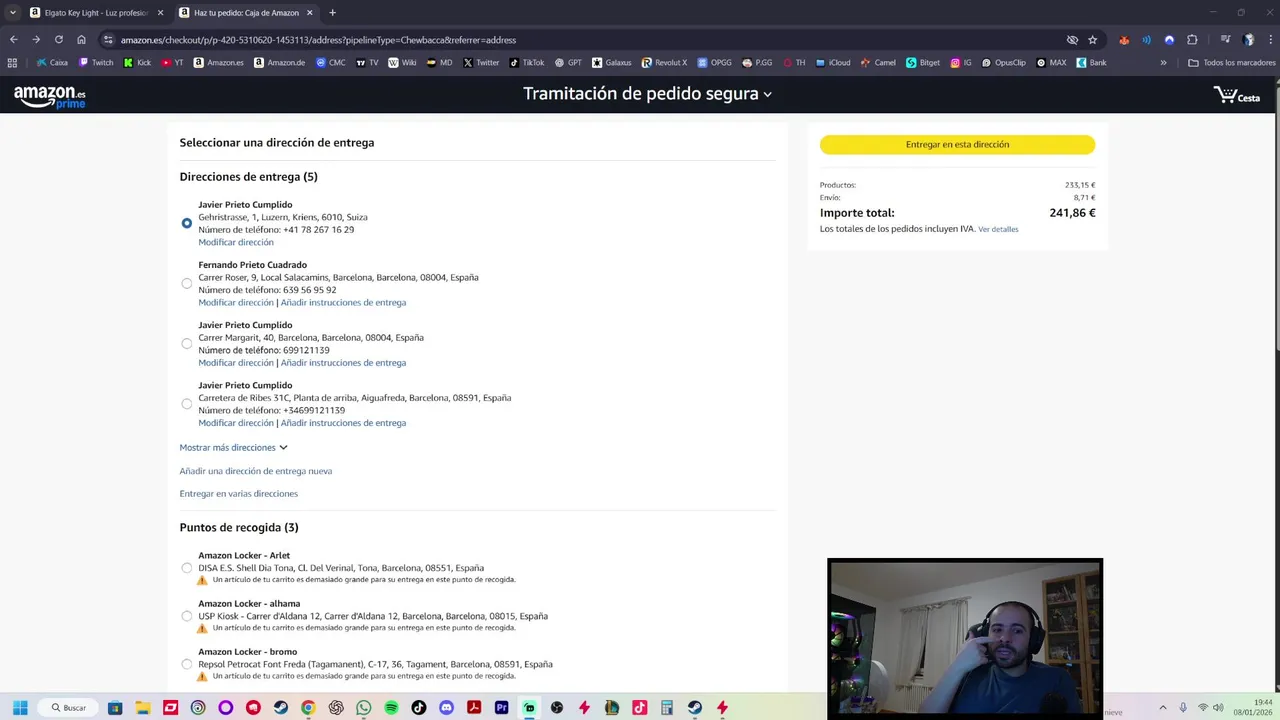The width and height of the screenshot is (1280, 720).
Task: Open the Amazon.de bookmark
Action: [x=279, y=62]
